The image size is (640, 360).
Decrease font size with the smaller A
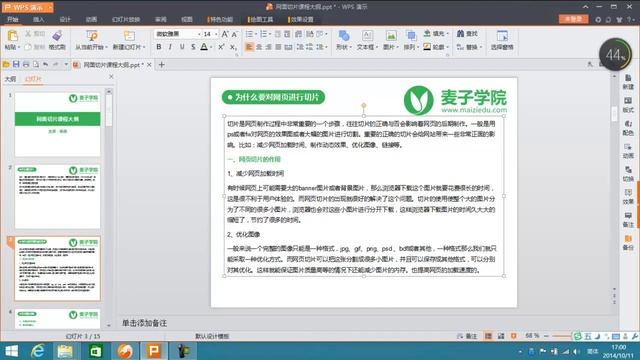pyautogui.click(x=234, y=35)
